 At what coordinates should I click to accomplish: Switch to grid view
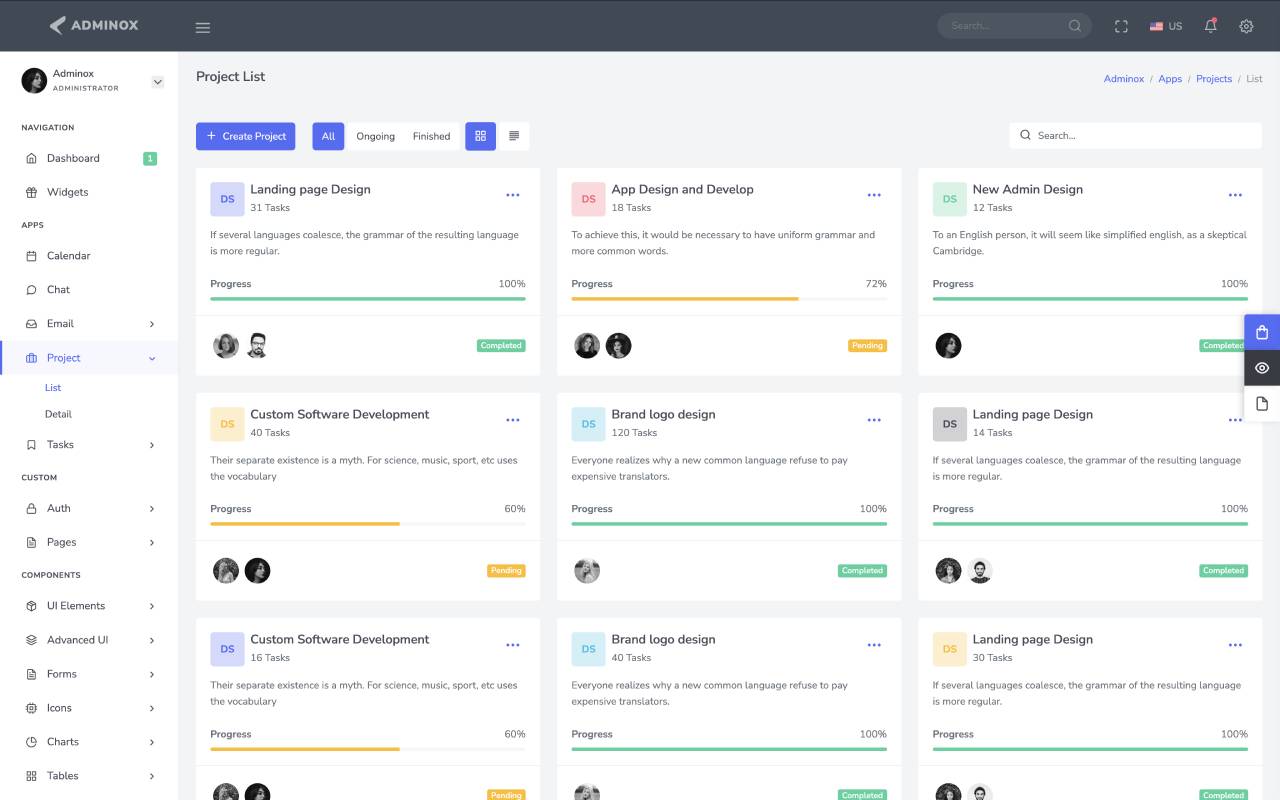pyautogui.click(x=480, y=136)
